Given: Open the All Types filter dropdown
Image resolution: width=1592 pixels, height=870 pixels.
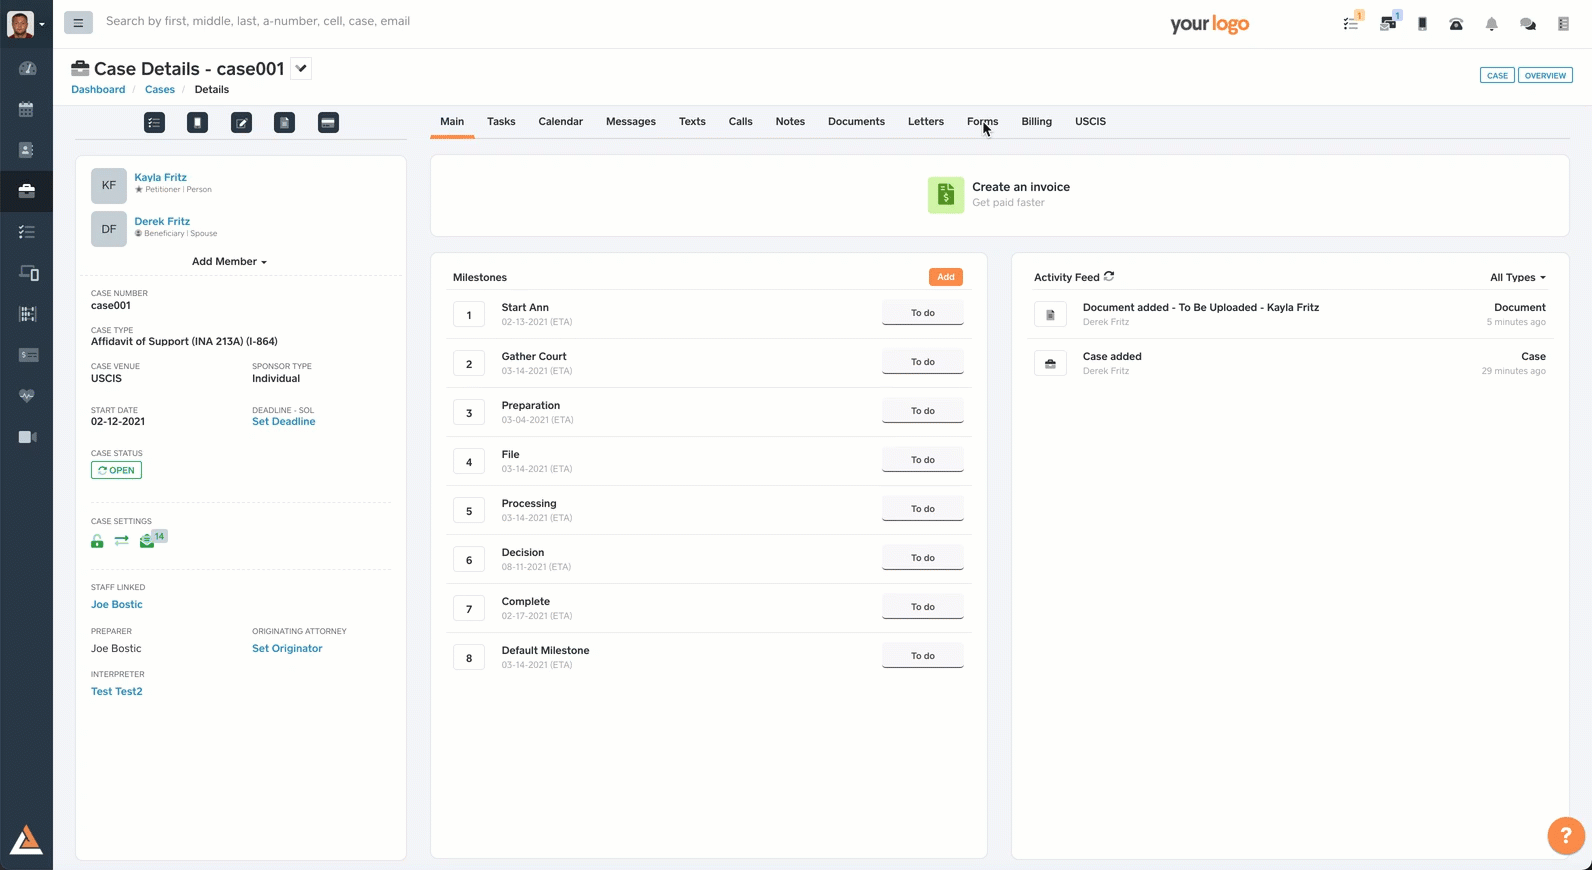Looking at the screenshot, I should [x=1517, y=278].
